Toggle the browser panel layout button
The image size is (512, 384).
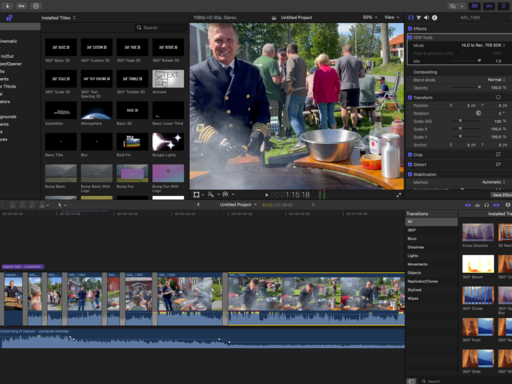[475, 6]
